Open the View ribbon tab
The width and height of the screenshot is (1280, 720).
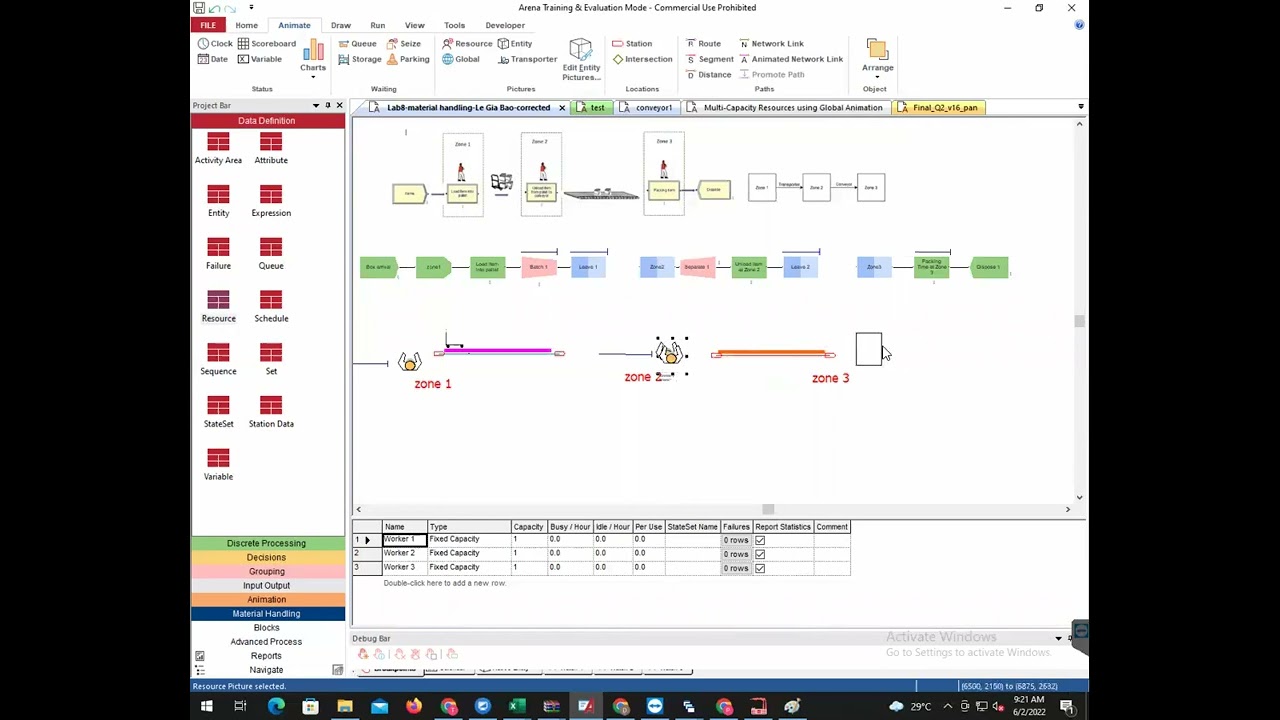tap(414, 25)
